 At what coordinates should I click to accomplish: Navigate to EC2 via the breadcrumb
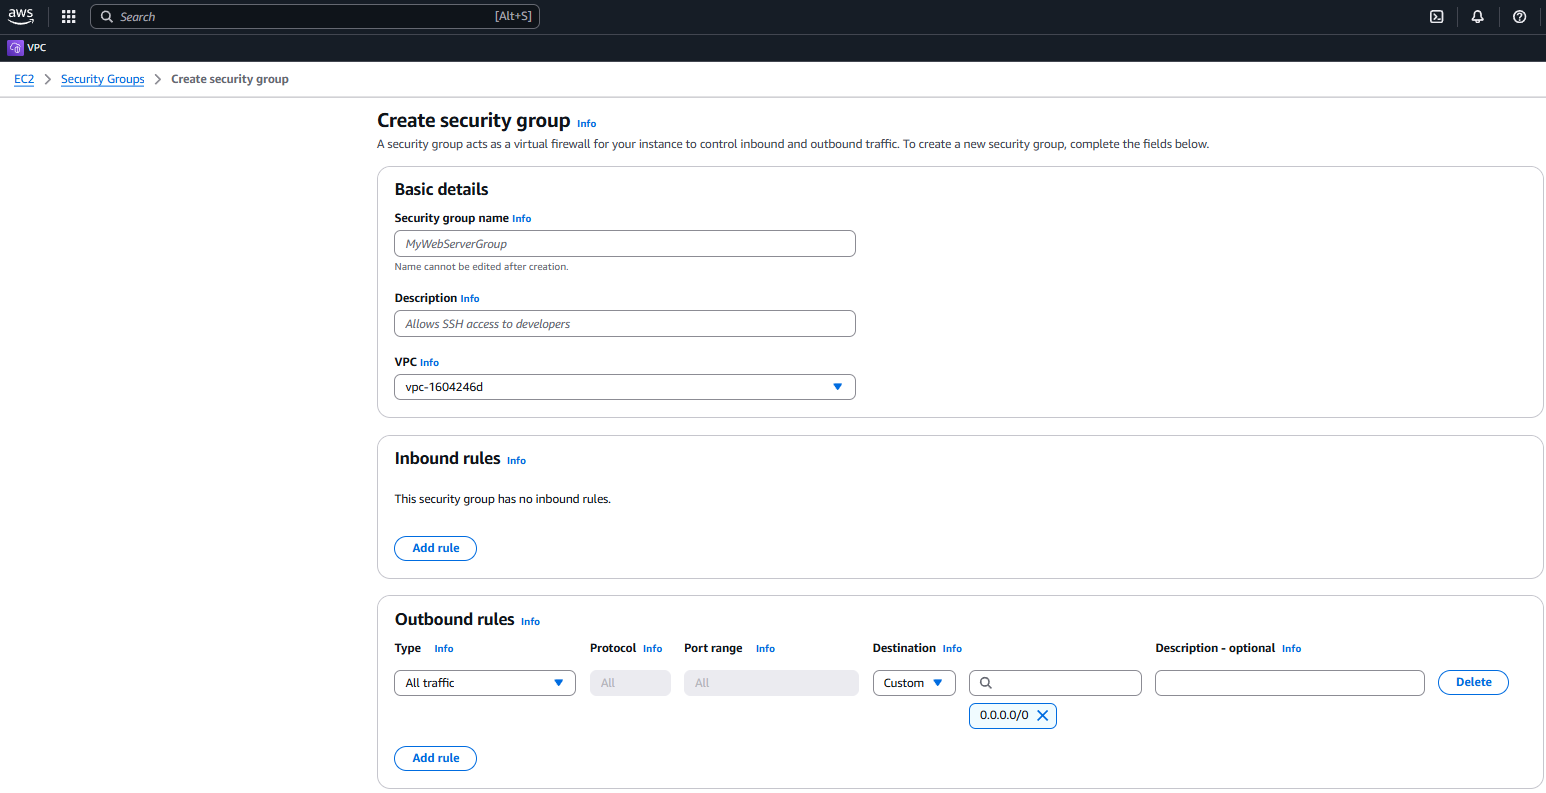23,79
